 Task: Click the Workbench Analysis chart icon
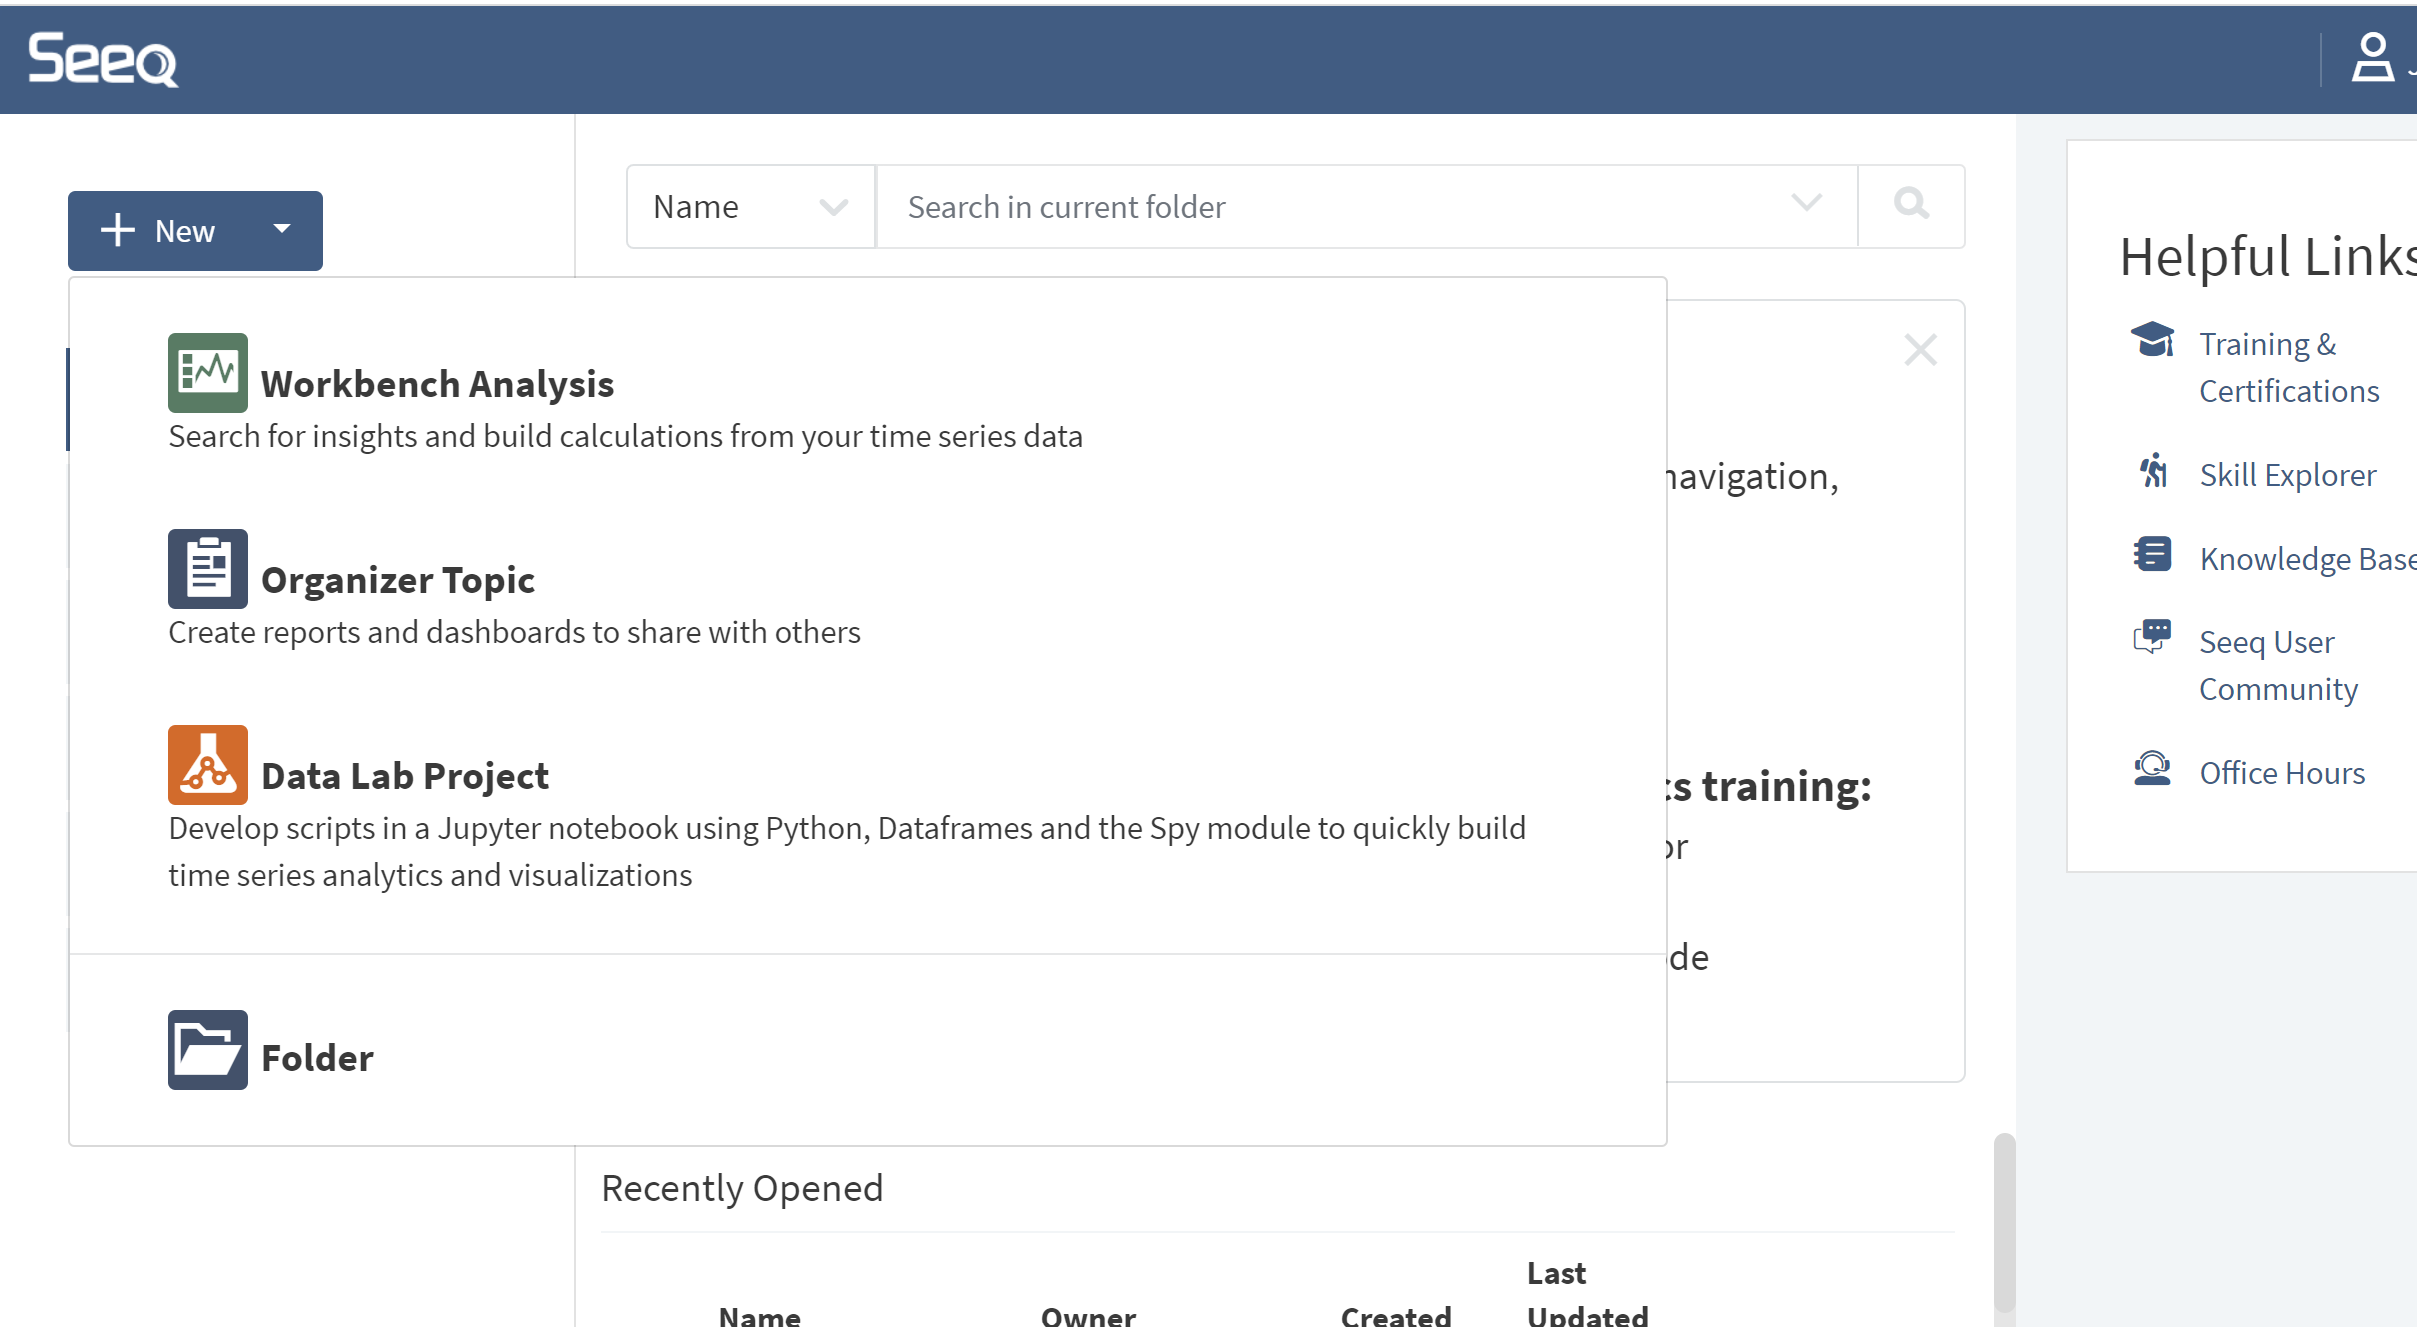click(207, 373)
